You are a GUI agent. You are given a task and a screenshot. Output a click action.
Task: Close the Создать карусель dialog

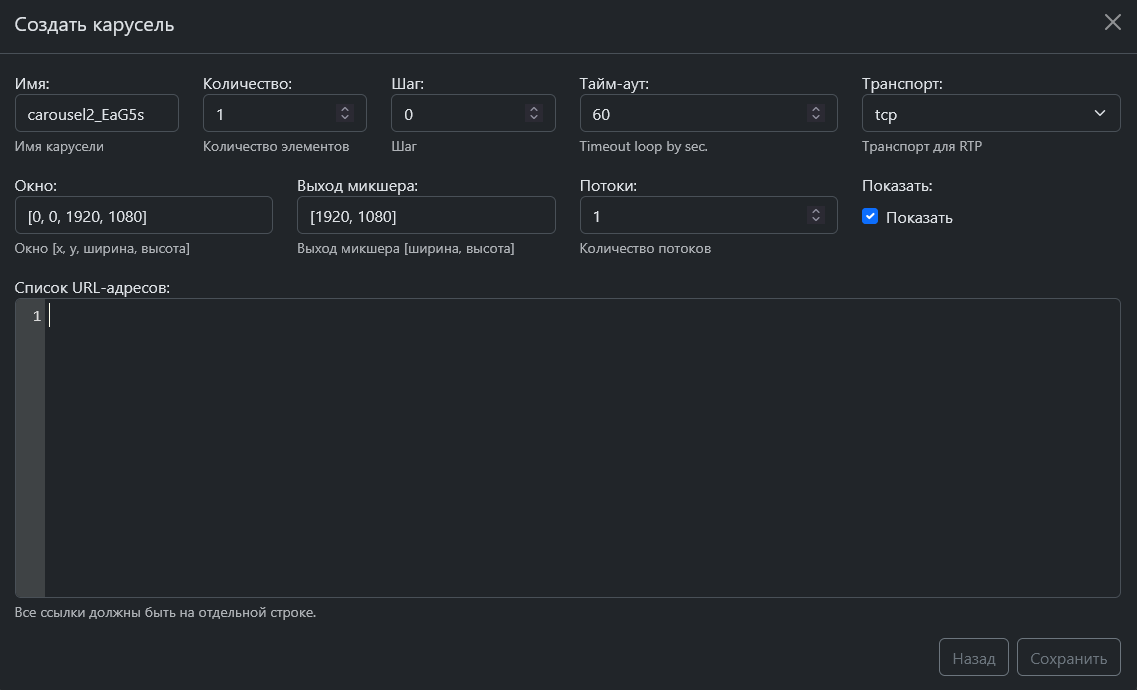click(x=1112, y=23)
